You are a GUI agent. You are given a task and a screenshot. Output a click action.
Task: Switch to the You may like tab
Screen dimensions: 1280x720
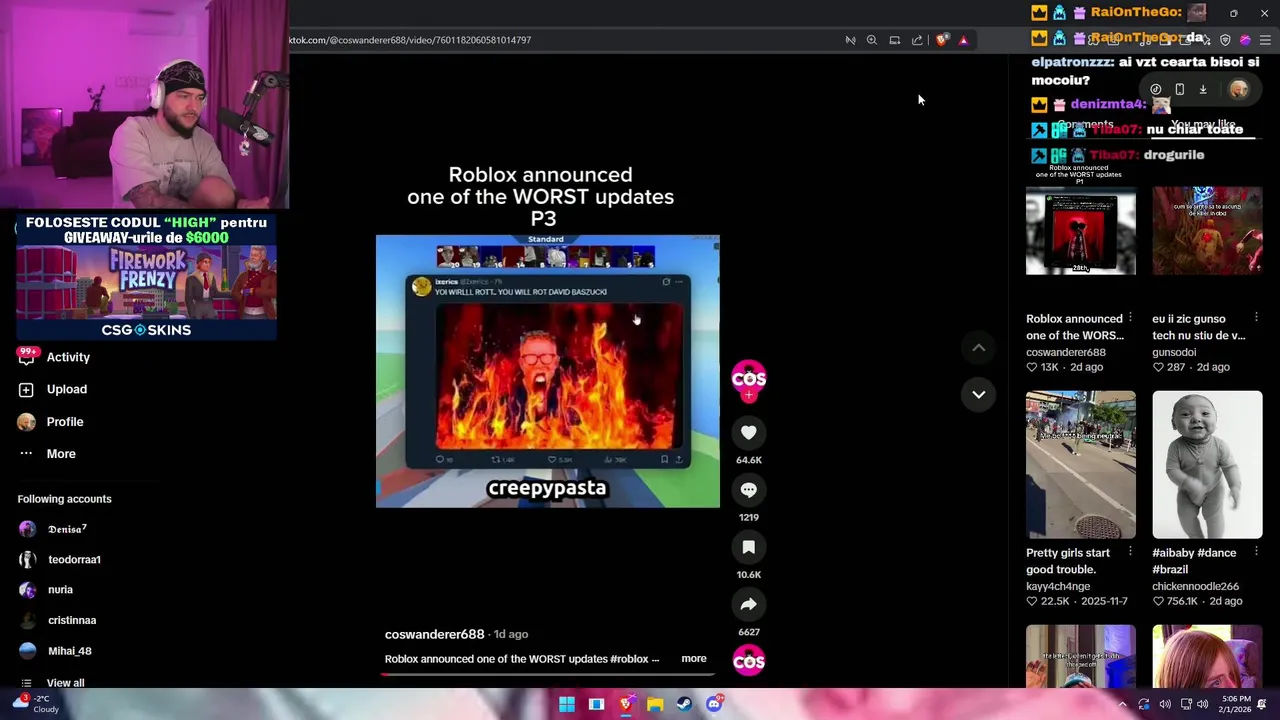tap(1203, 125)
